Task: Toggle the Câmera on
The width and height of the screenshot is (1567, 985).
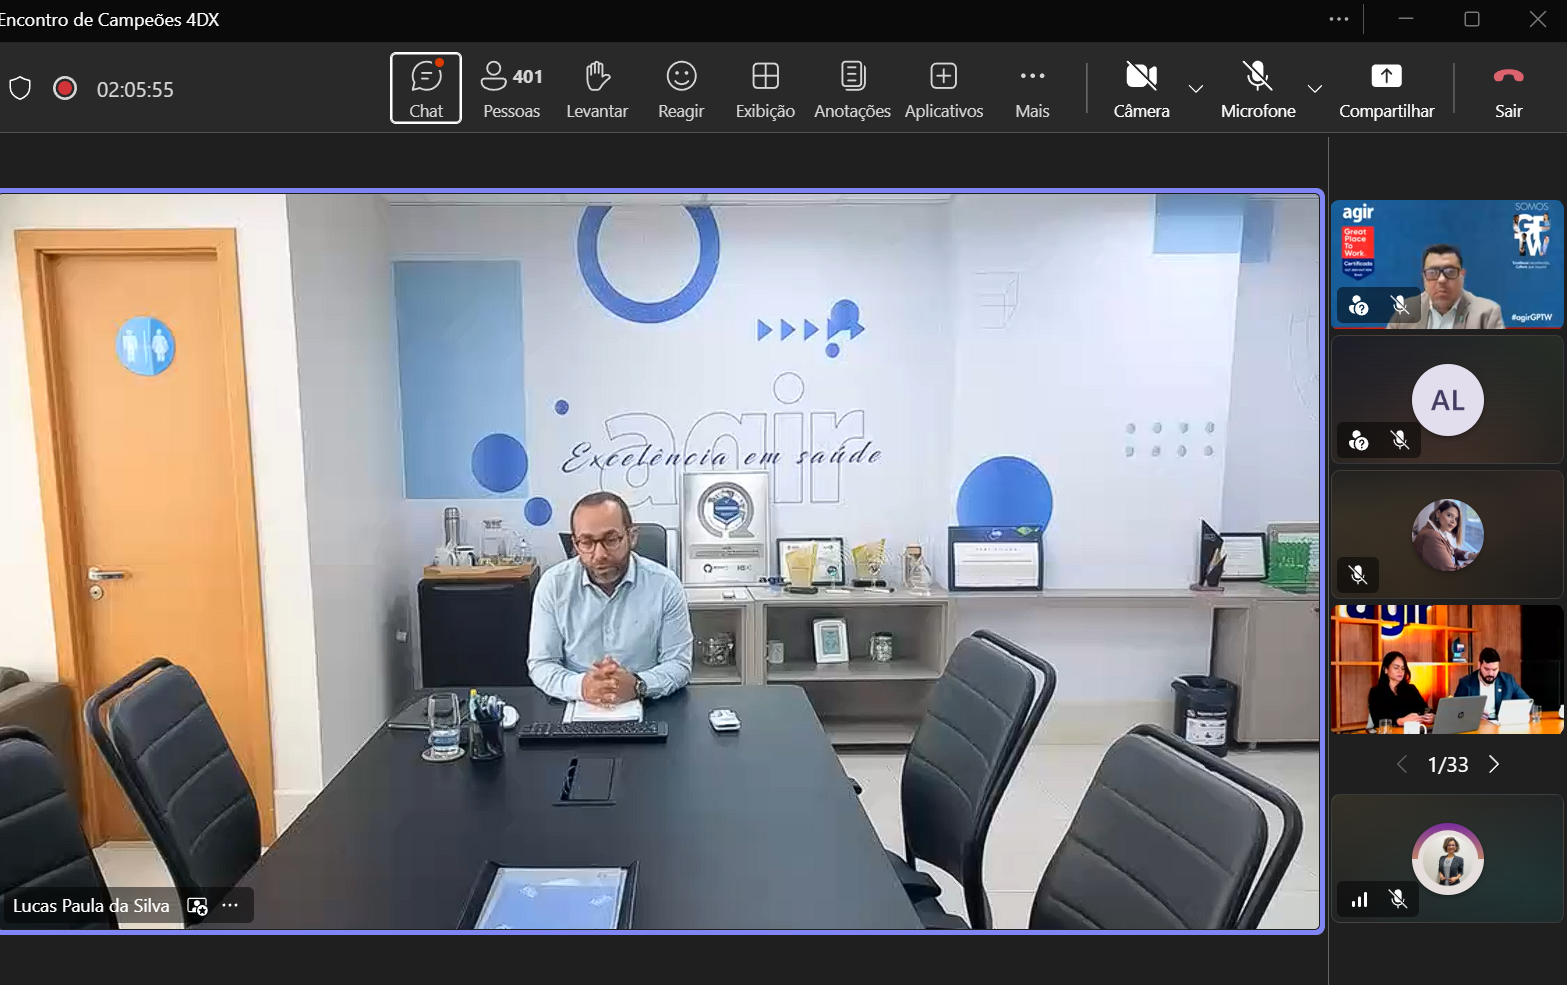Action: tap(1141, 88)
